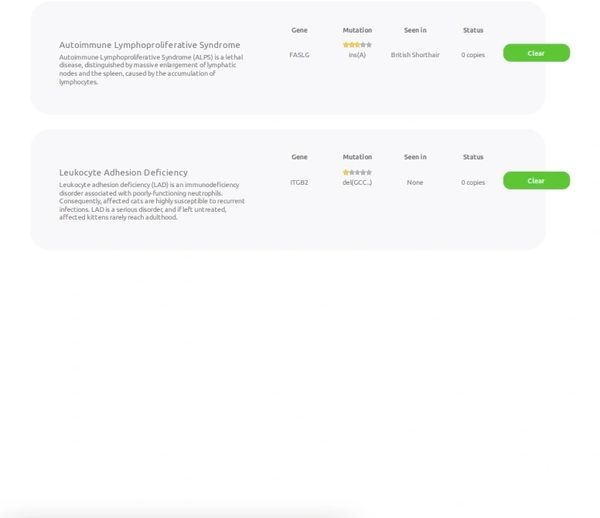600x518 pixels.
Task: Click the Status header in the Leukocyte card
Action: pos(473,157)
